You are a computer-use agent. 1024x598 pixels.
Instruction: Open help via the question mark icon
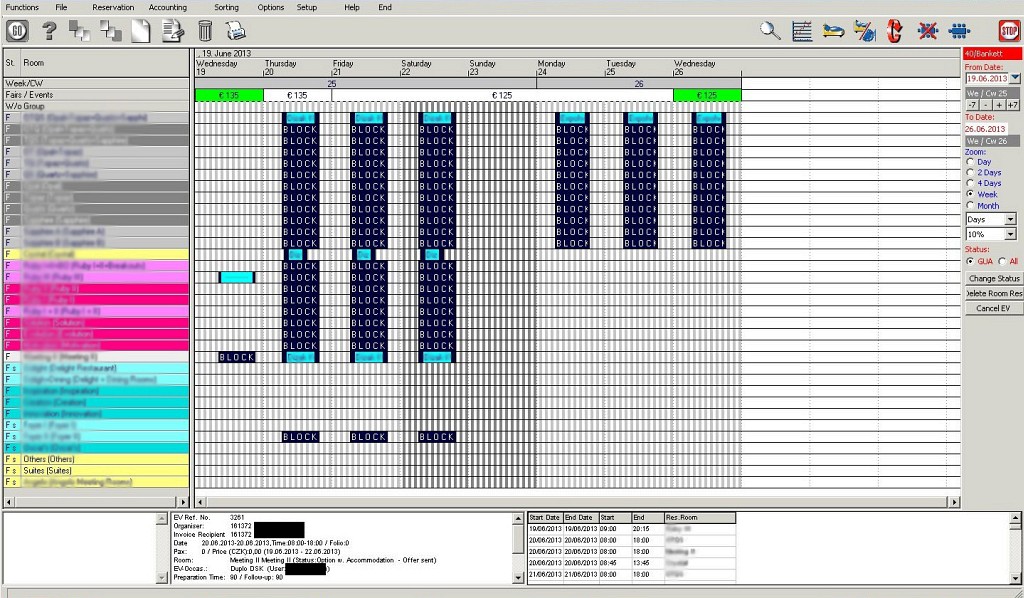click(x=49, y=31)
